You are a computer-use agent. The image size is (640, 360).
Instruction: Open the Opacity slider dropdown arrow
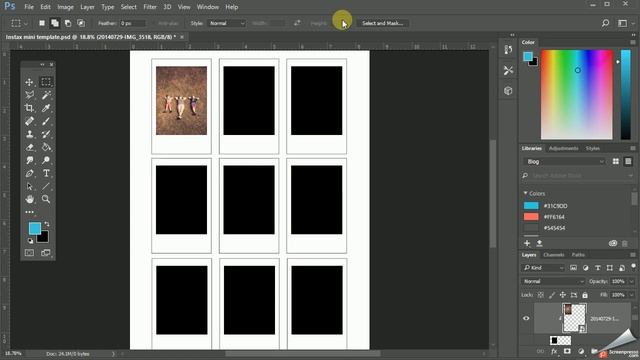(x=632, y=281)
